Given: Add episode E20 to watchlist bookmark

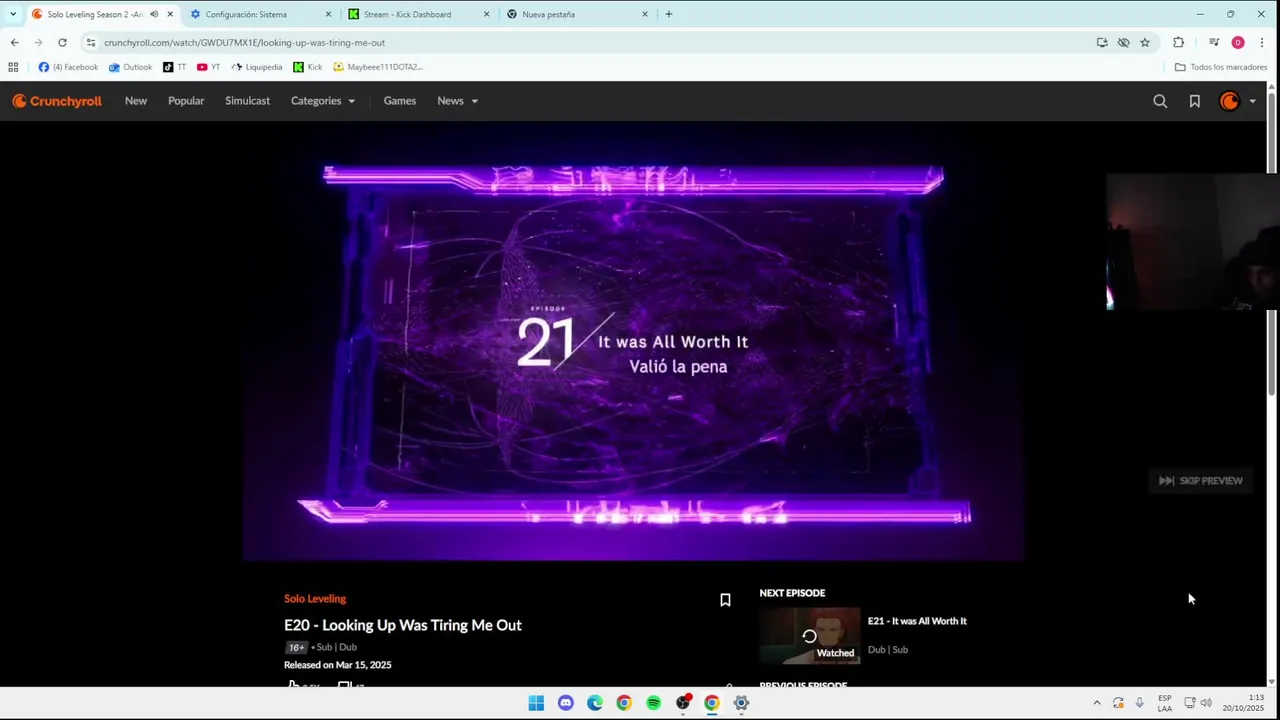Looking at the screenshot, I should (x=725, y=600).
